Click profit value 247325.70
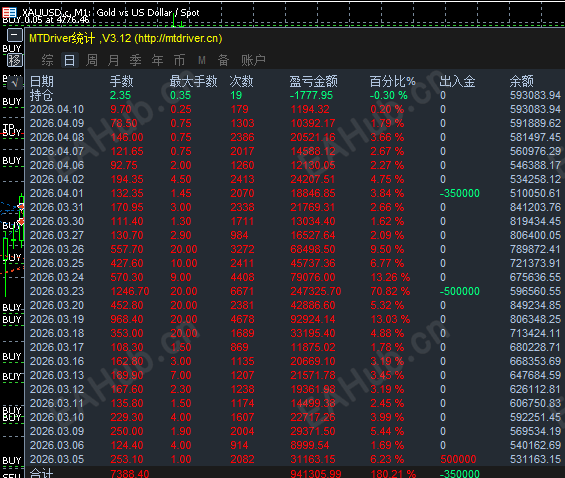This screenshot has width=565, height=478. (316, 291)
